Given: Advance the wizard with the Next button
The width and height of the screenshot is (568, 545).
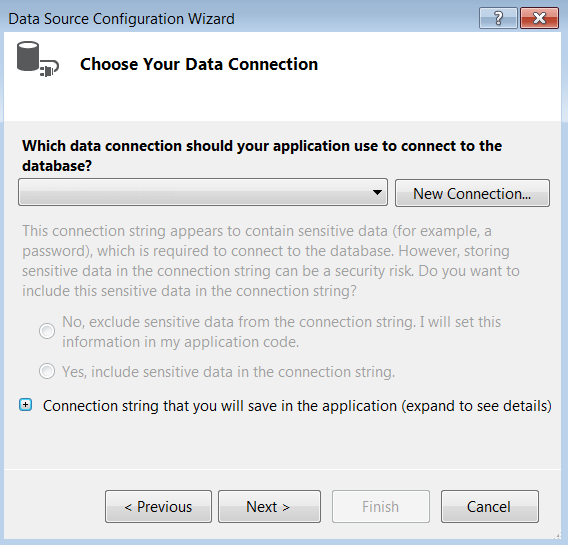Looking at the screenshot, I should 269,507.
